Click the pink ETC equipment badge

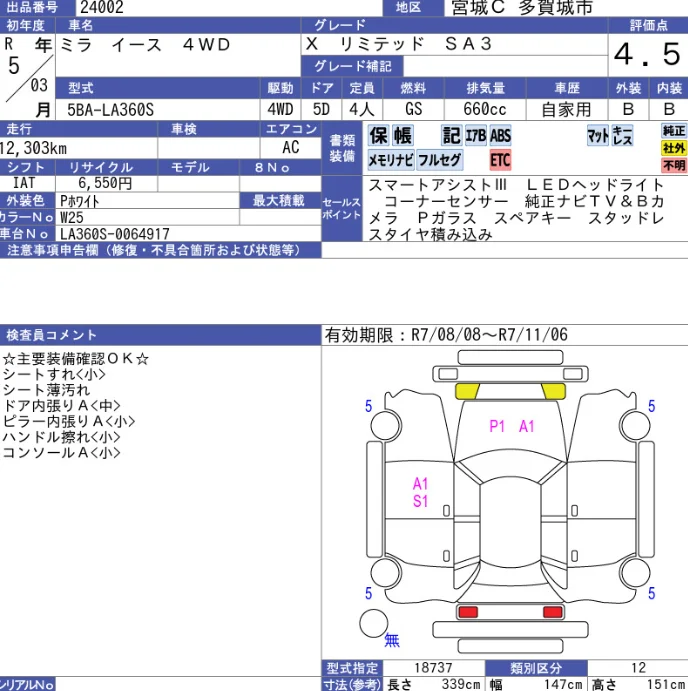pyautogui.click(x=500, y=160)
